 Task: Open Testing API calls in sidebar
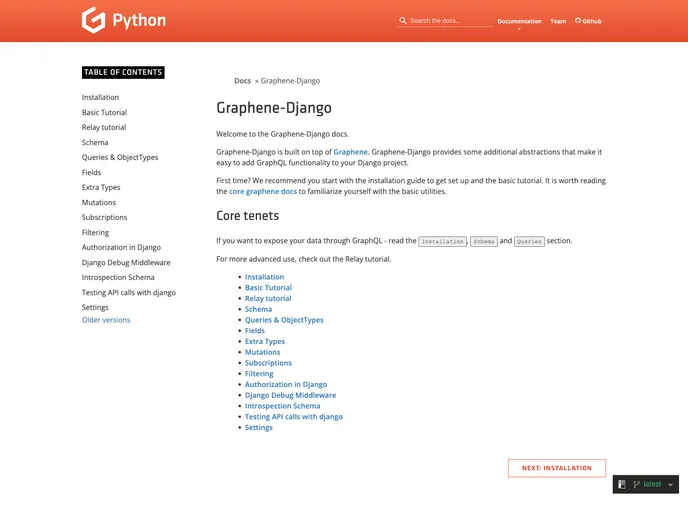[129, 293]
